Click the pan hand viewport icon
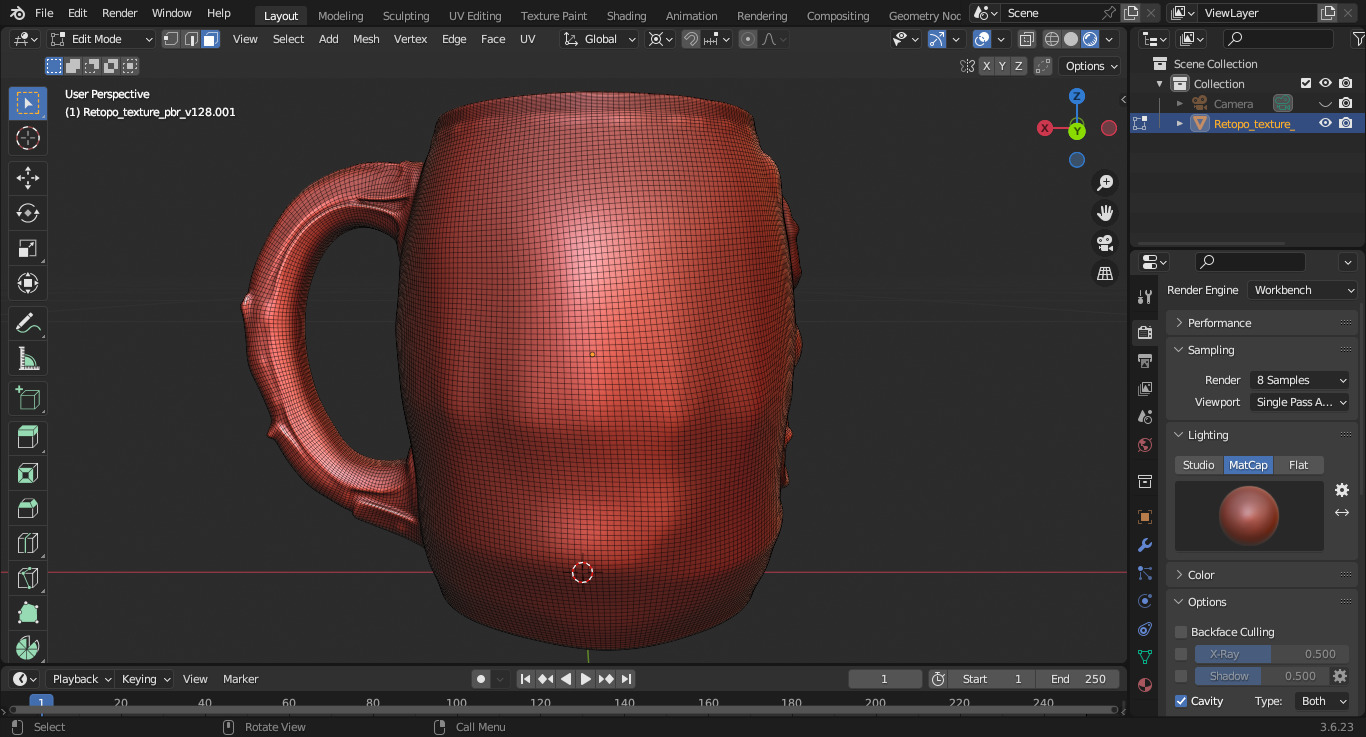The width and height of the screenshot is (1366, 737). [x=1105, y=213]
